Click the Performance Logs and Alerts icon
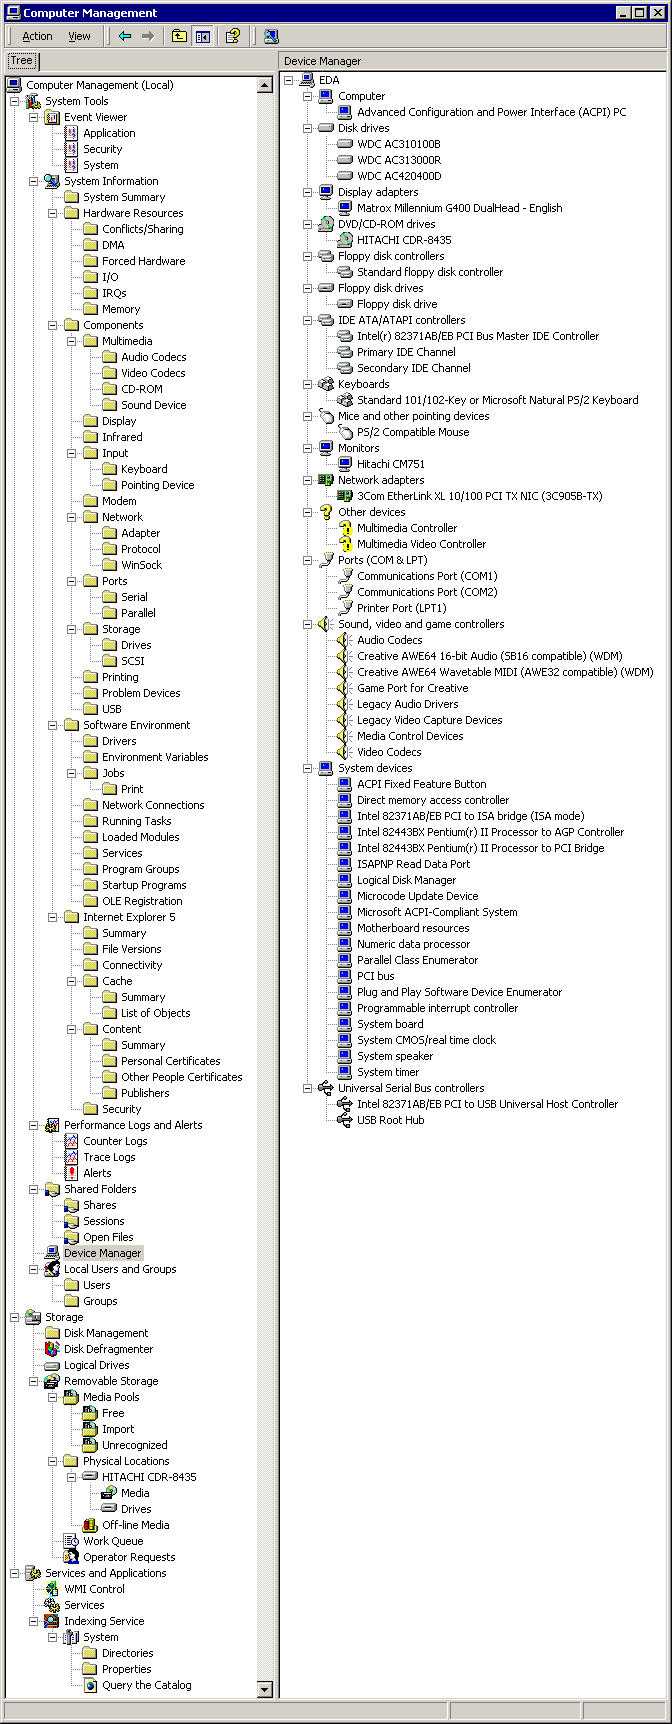Viewport: 672px width, 1724px height. [52, 1125]
